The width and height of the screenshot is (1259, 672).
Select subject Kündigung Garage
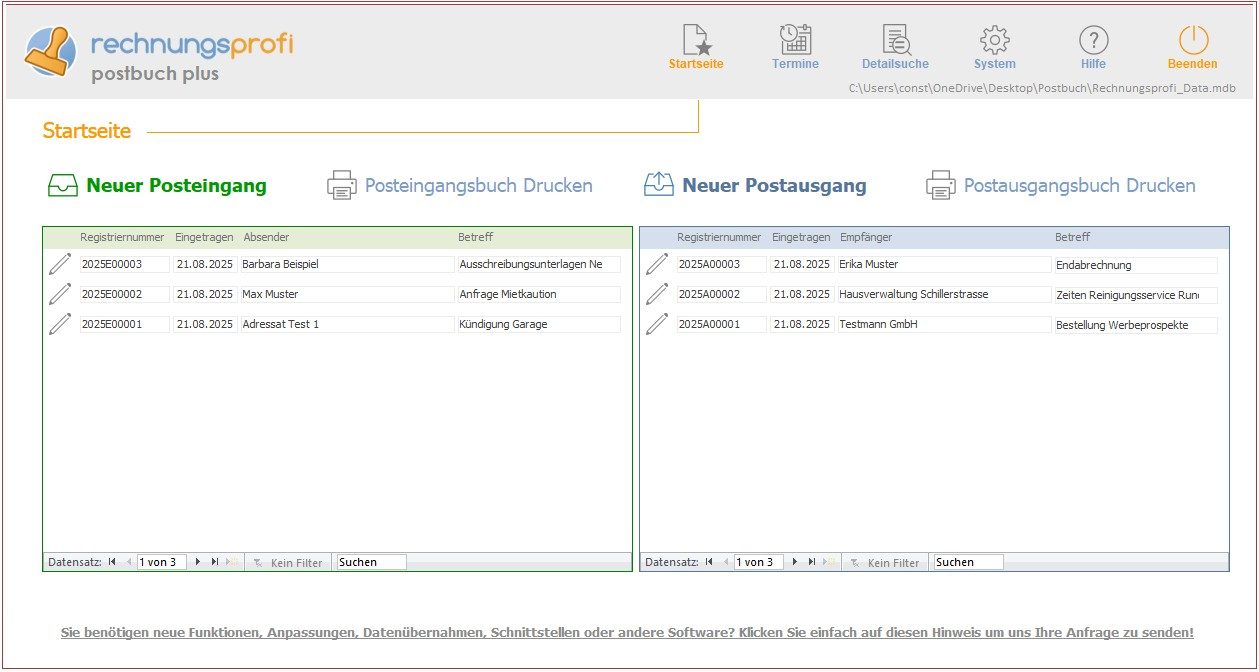coord(539,324)
